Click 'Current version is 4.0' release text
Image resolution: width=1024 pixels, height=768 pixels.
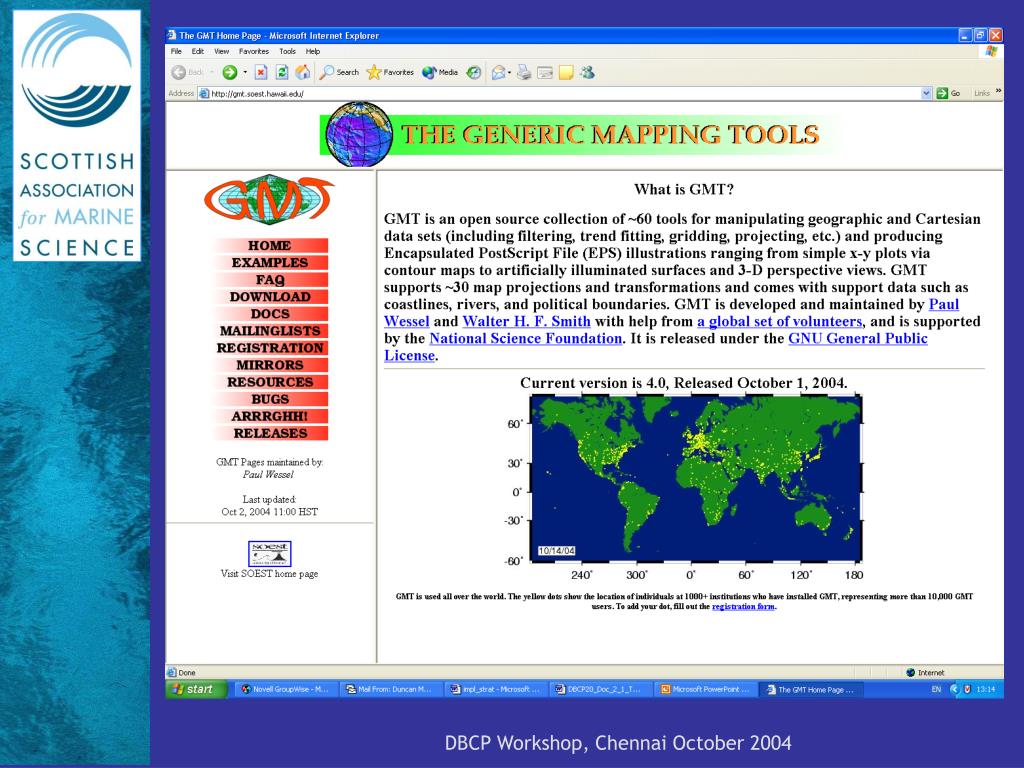[684, 383]
